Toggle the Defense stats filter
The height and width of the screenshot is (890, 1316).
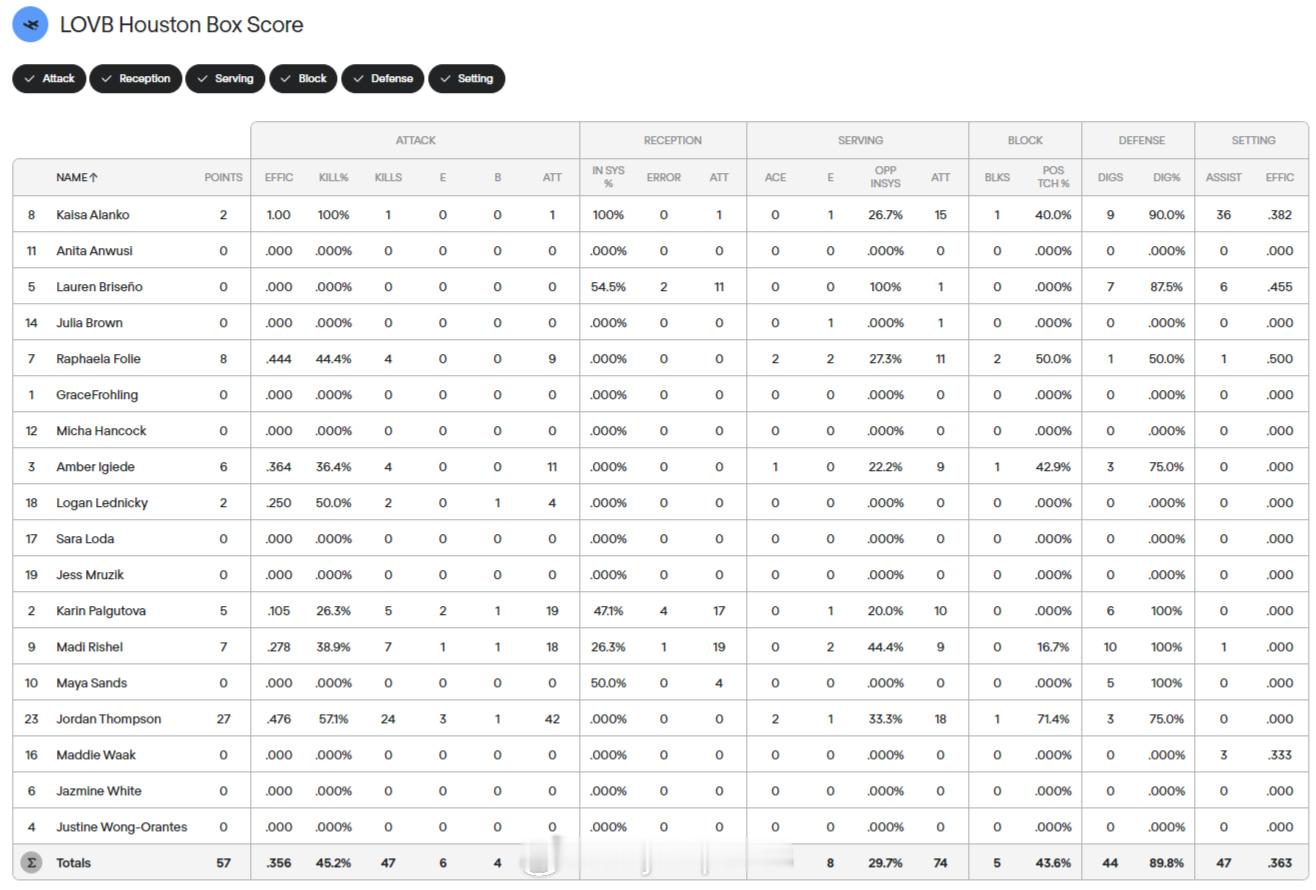[x=382, y=78]
